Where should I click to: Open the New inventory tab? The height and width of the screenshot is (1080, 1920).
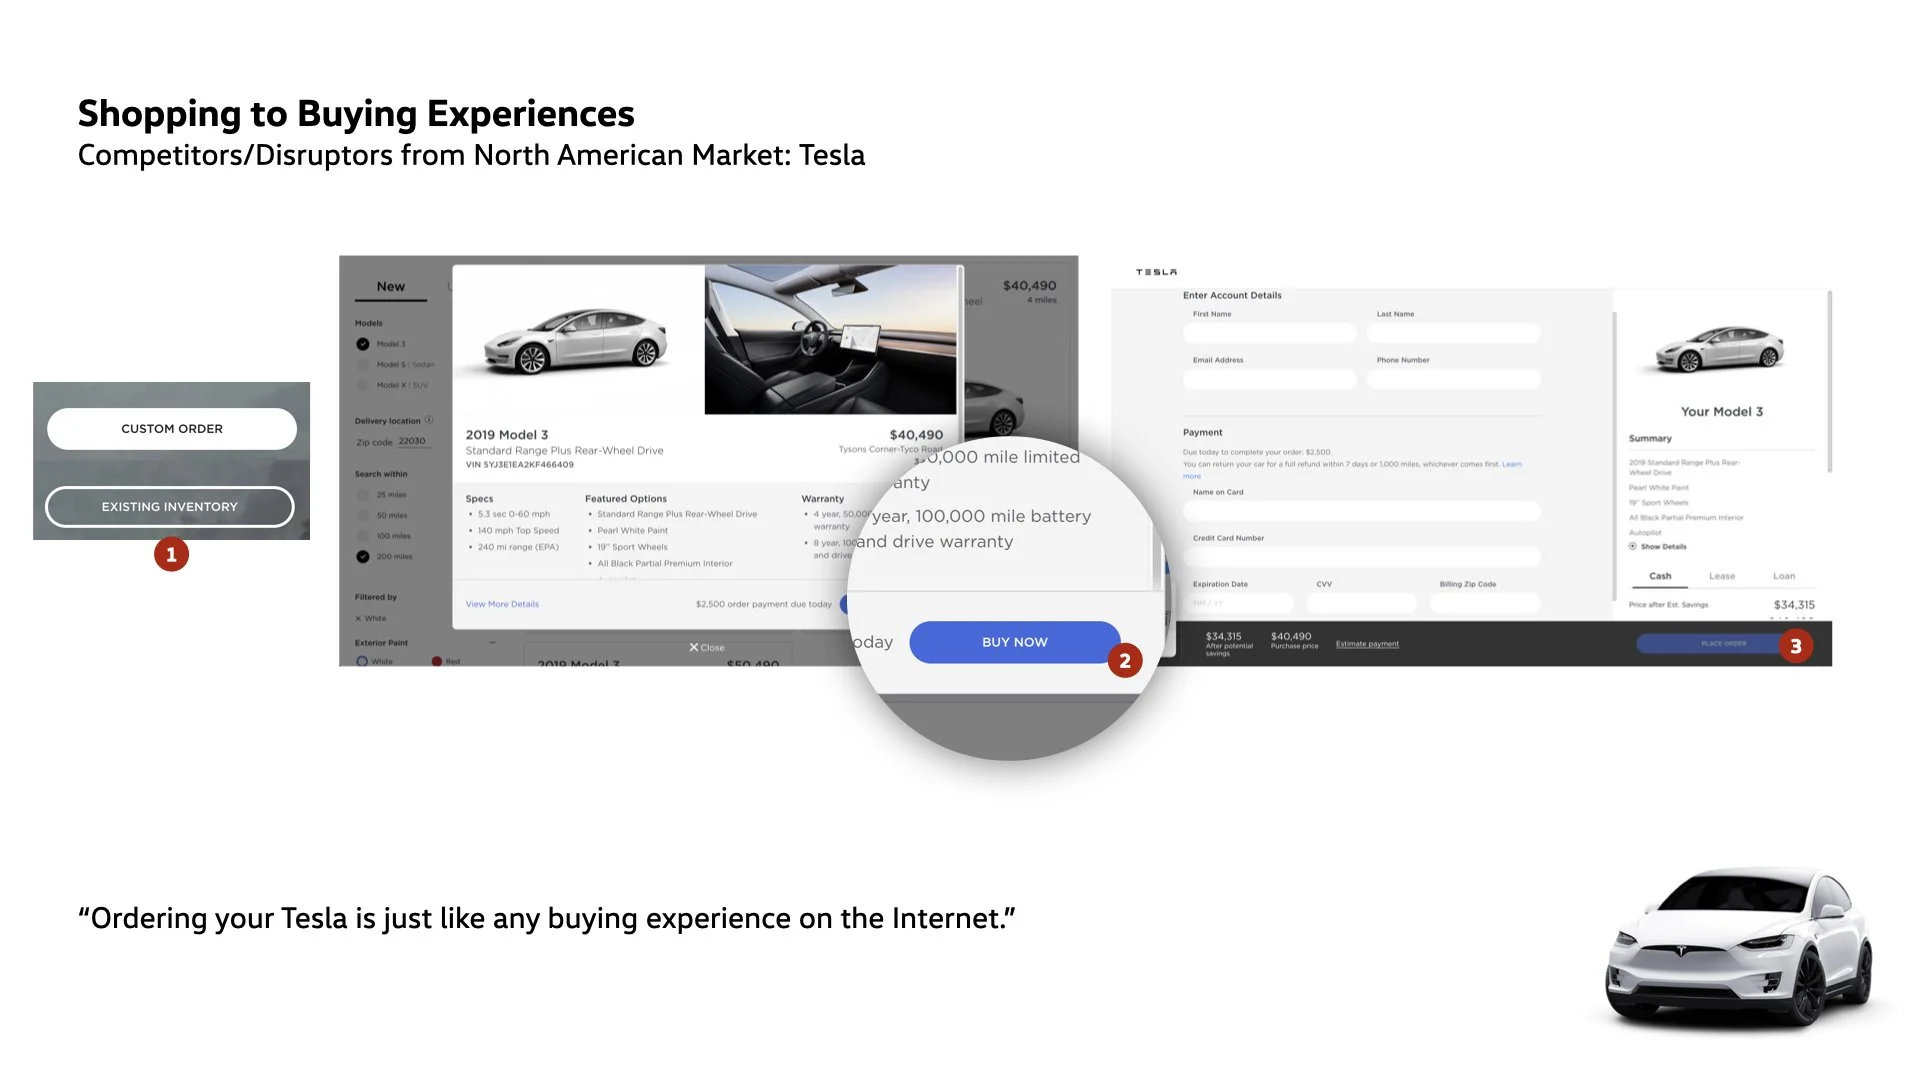coord(391,287)
